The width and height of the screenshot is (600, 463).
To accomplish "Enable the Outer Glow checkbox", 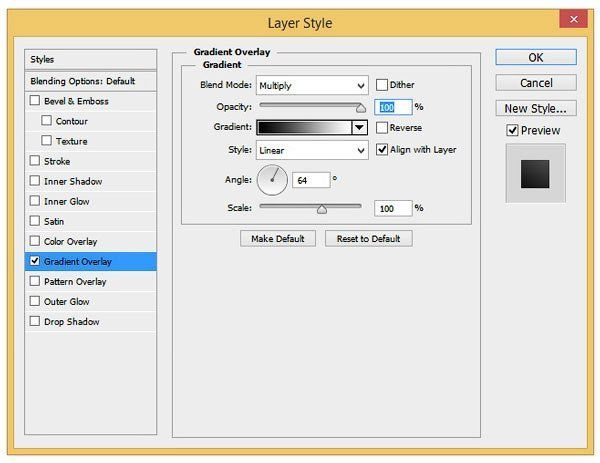I will click(35, 301).
